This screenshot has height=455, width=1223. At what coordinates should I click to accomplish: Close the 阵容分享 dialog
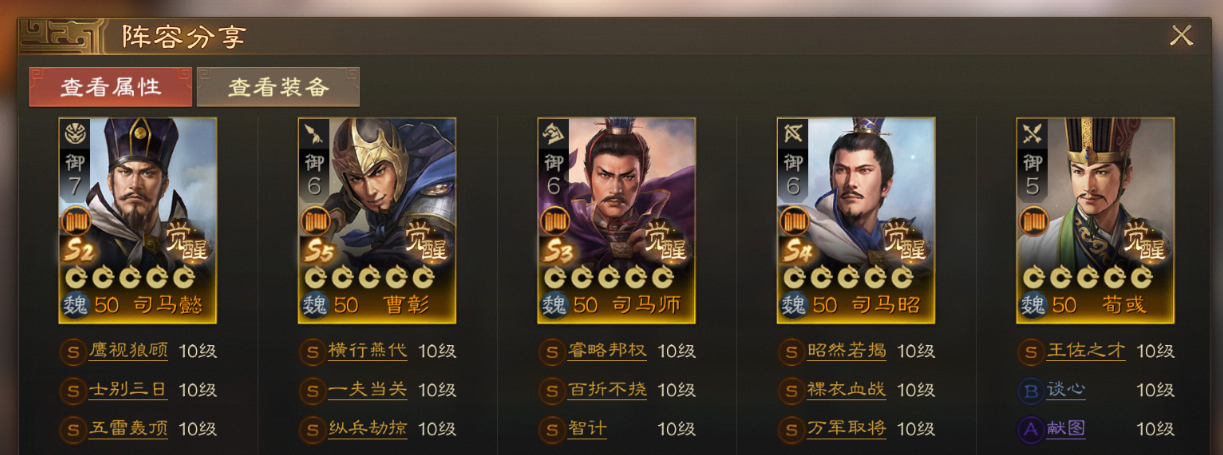point(1181,36)
